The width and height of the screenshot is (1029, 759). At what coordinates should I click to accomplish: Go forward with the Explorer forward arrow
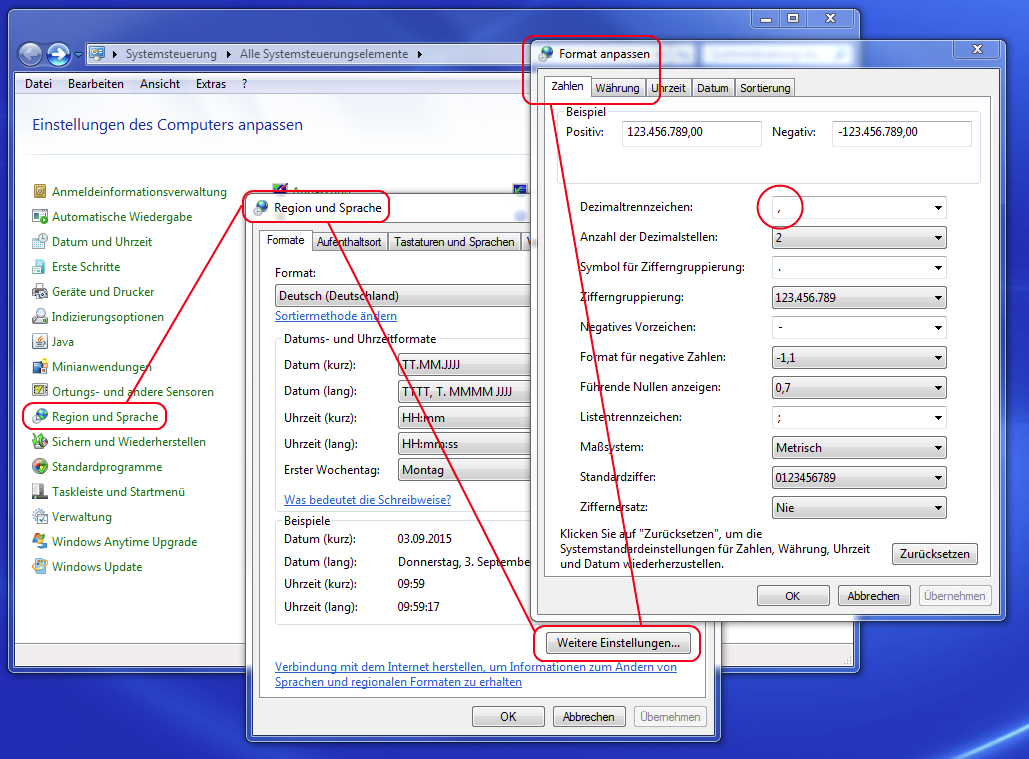click(58, 54)
